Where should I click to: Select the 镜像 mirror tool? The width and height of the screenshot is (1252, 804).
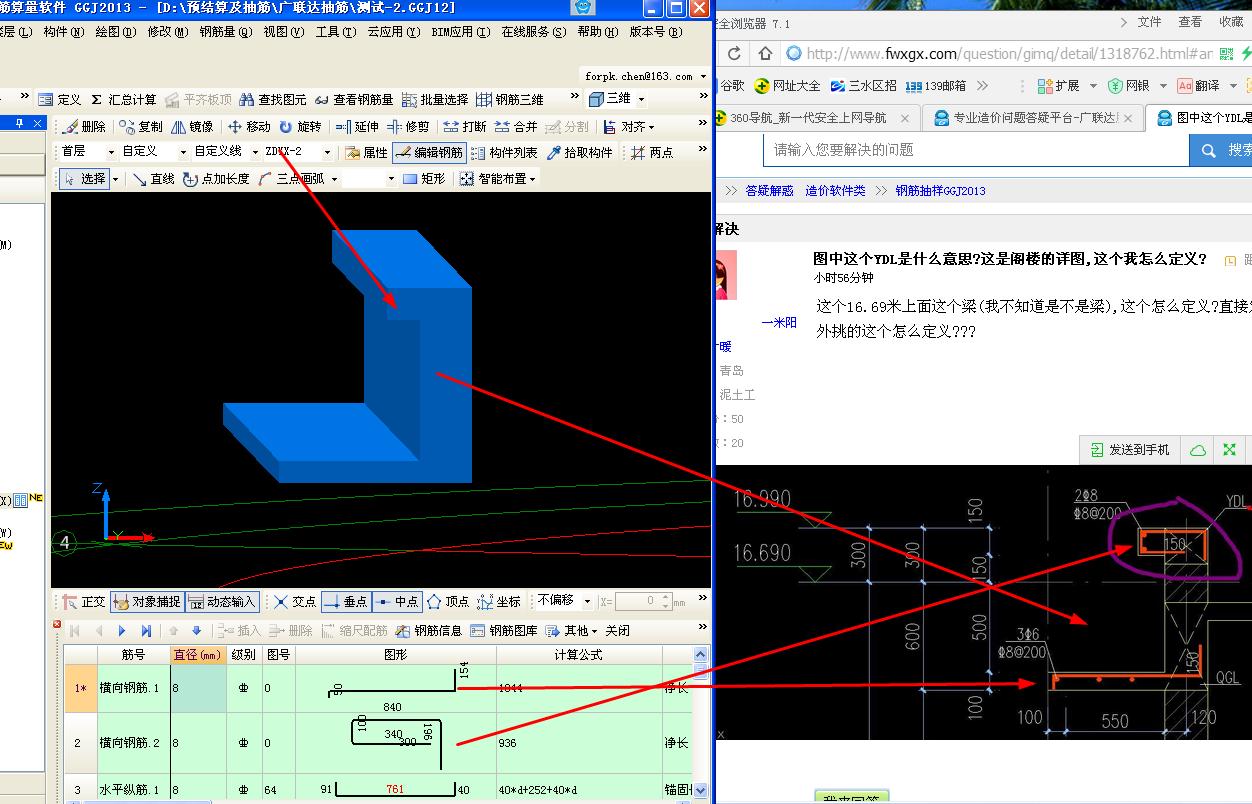click(192, 126)
